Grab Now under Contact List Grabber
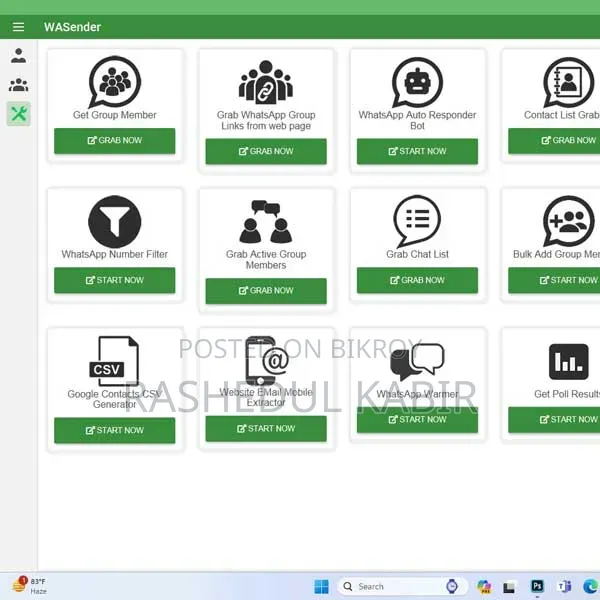The height and width of the screenshot is (600, 600). tap(554, 141)
